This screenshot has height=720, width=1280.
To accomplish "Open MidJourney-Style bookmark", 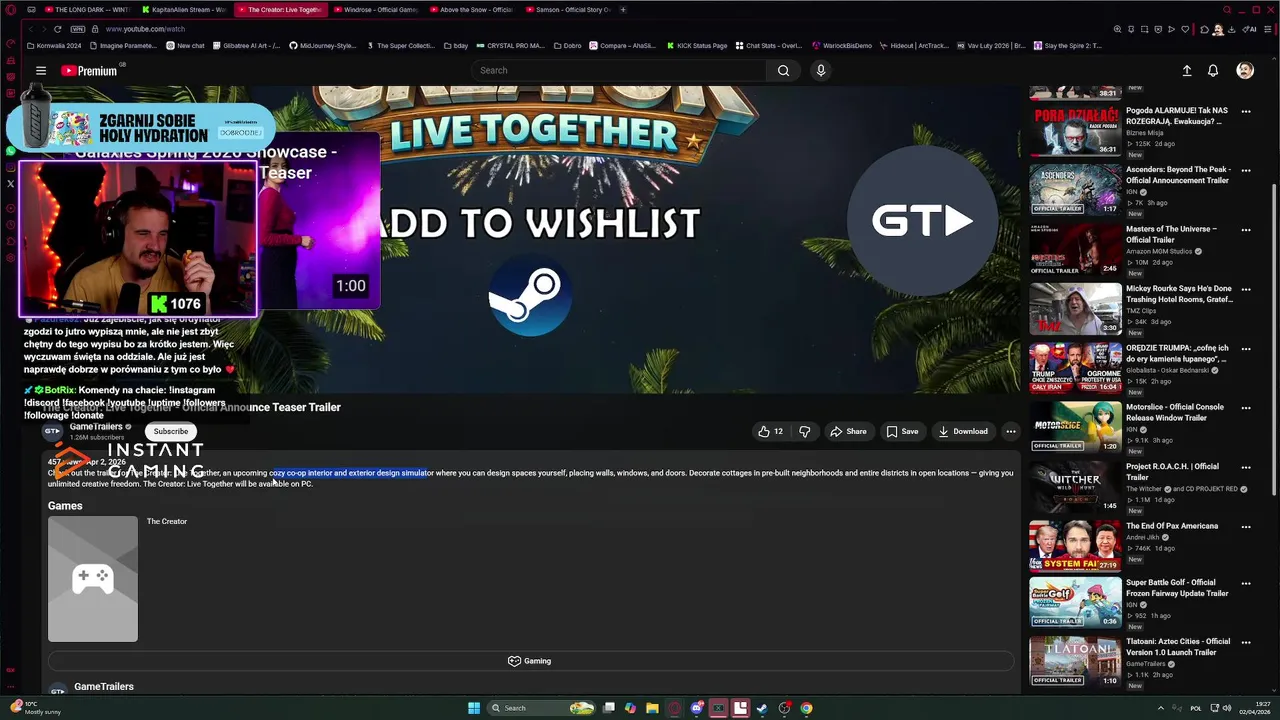I will coord(322,46).
